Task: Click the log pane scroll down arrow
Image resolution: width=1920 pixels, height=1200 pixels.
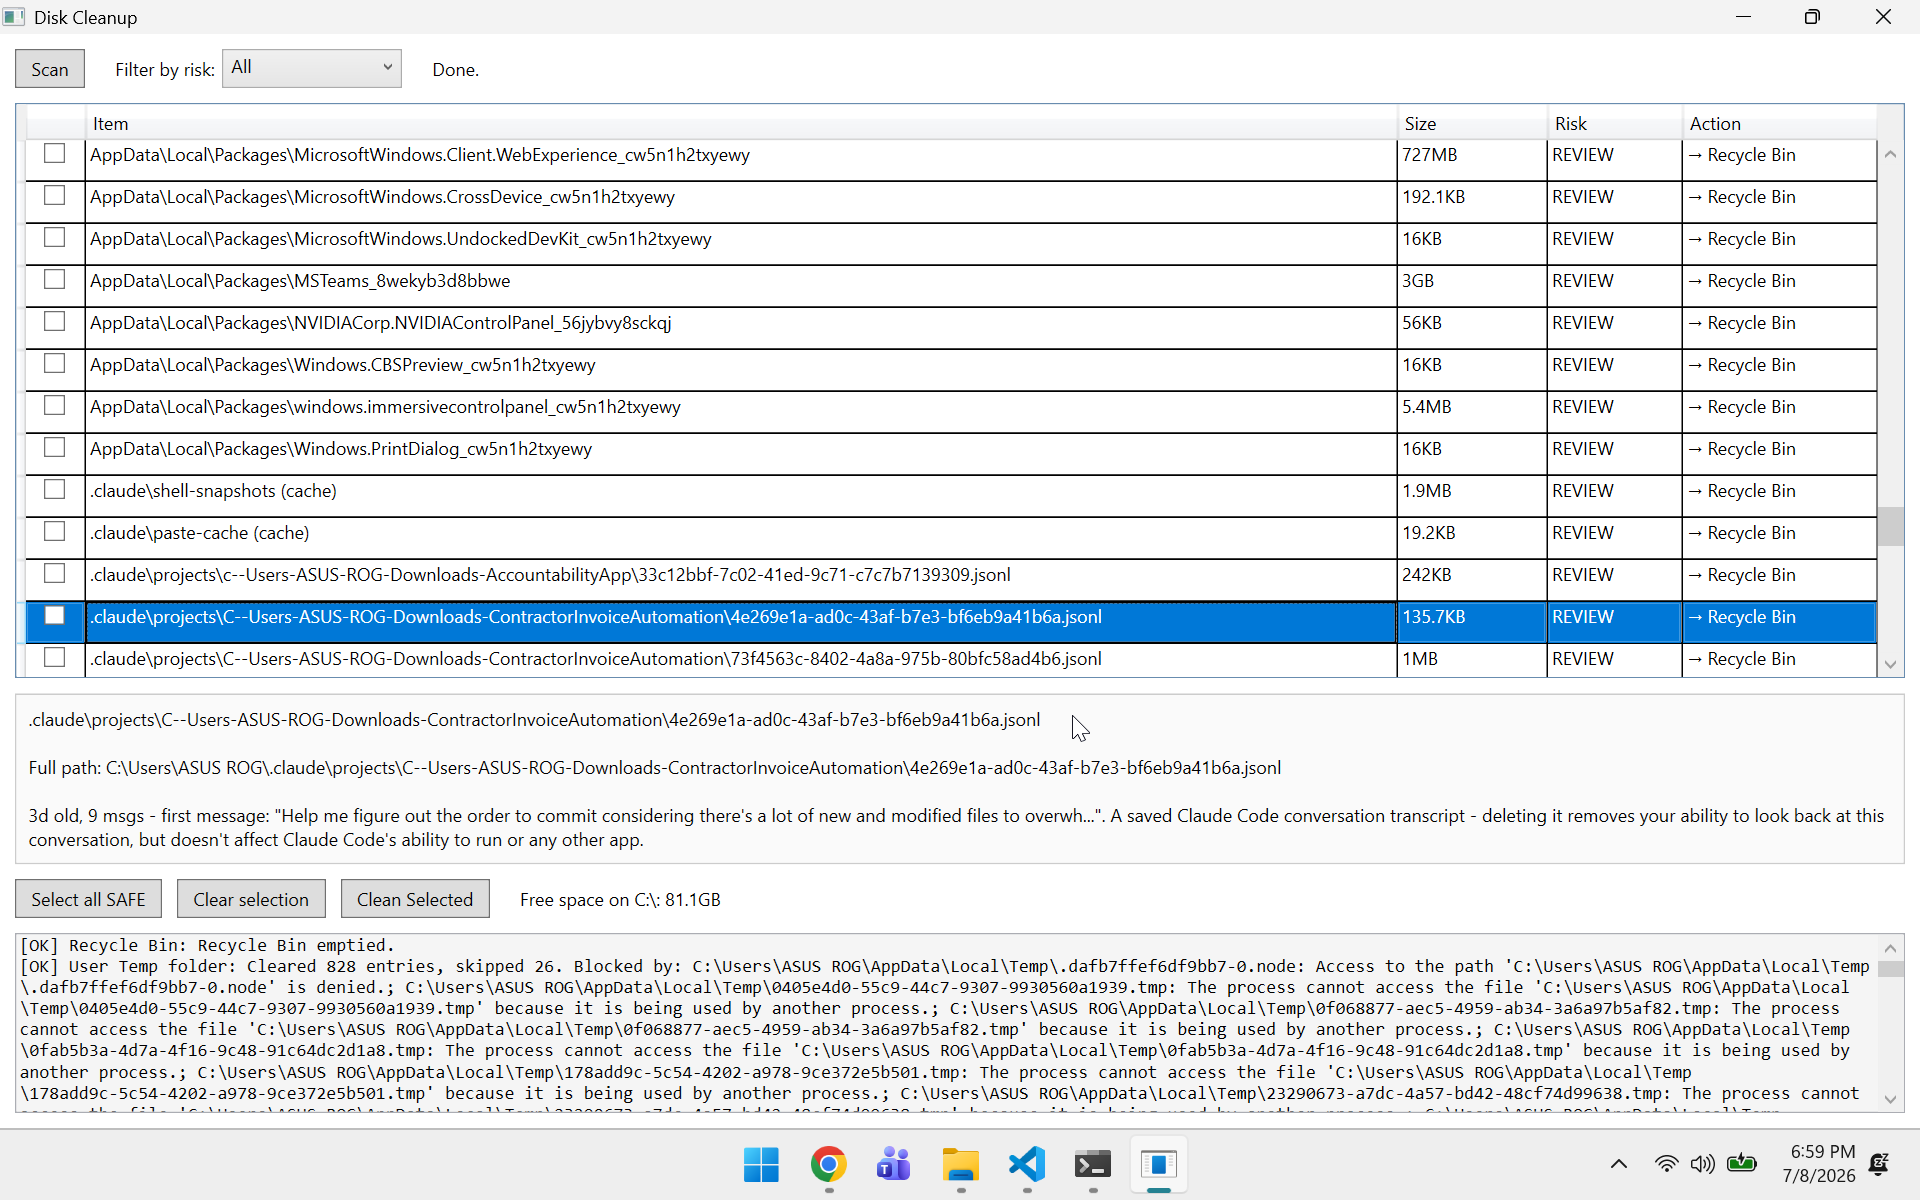Action: coord(1890,1099)
